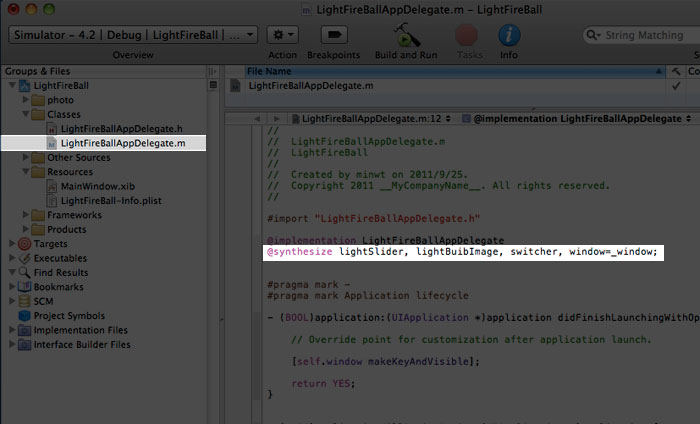Select MainWindow.xib file
700x424 pixels.
pos(98,186)
